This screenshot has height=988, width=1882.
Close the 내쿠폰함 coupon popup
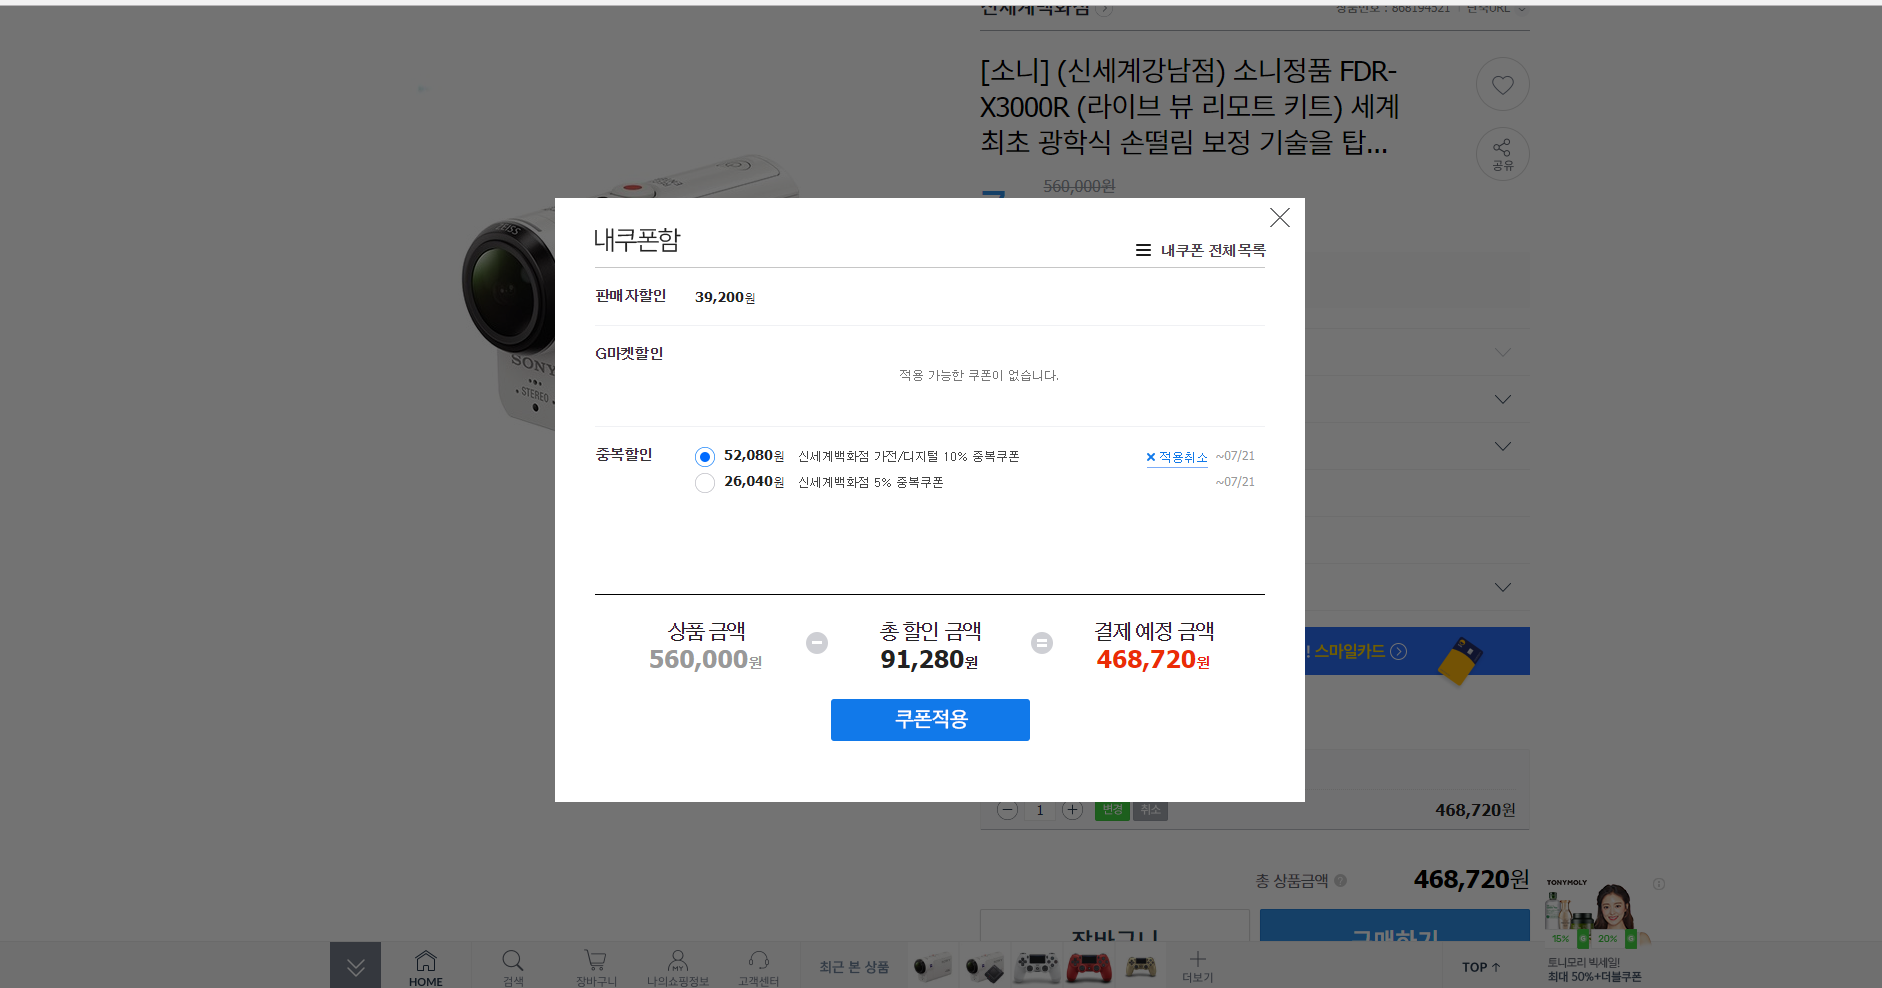[x=1279, y=218]
